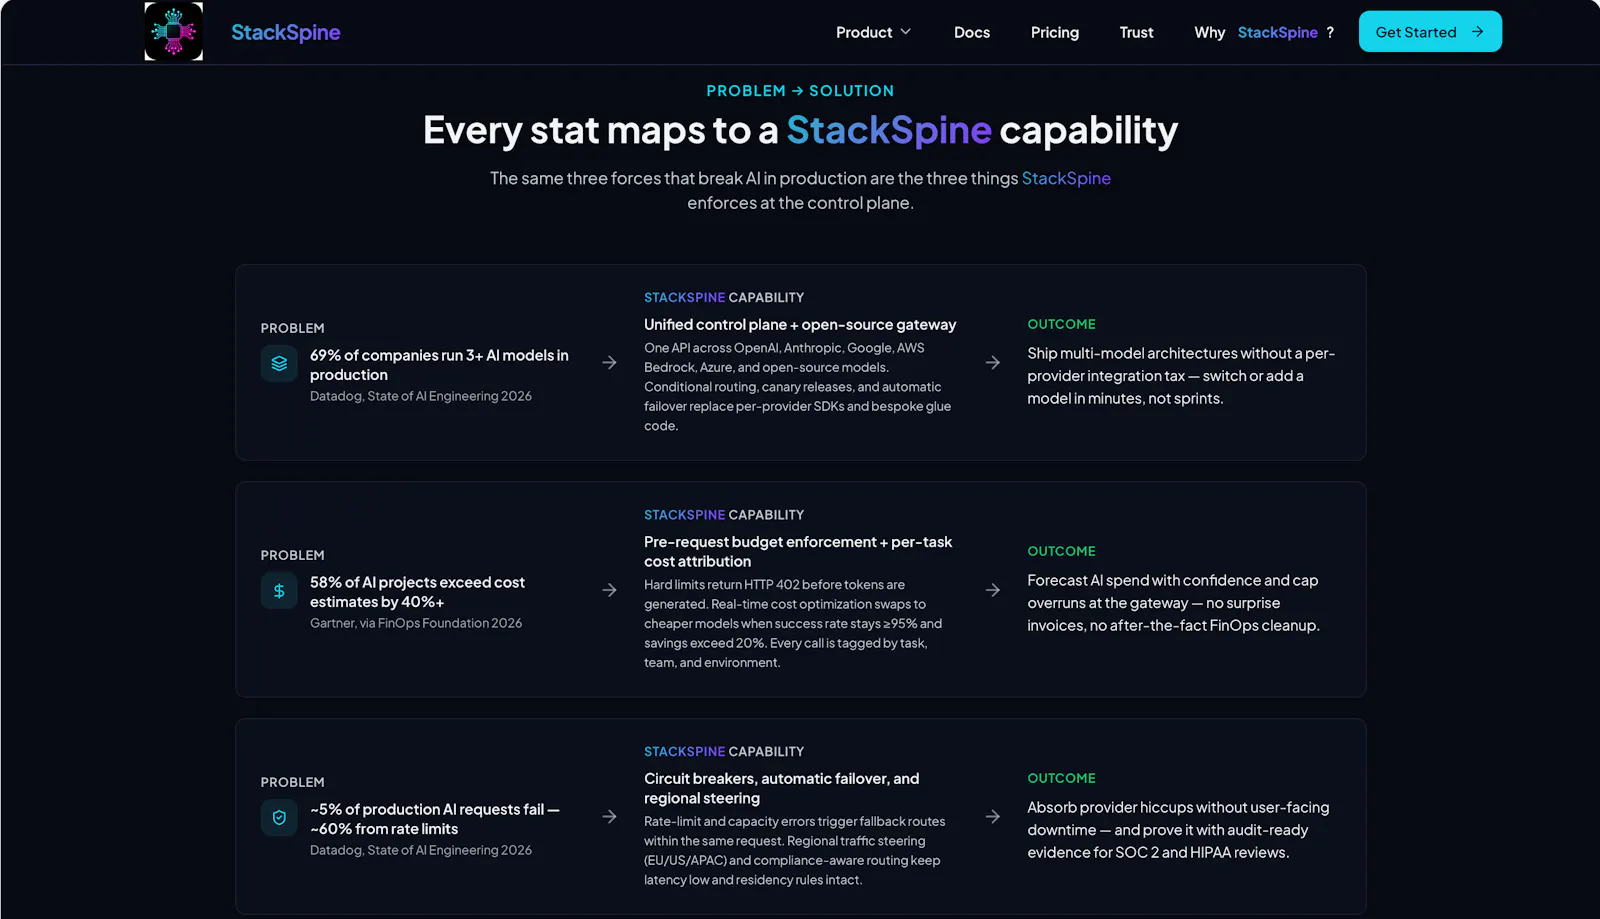Select '~5% of production AI requests fail' text

coord(435,819)
